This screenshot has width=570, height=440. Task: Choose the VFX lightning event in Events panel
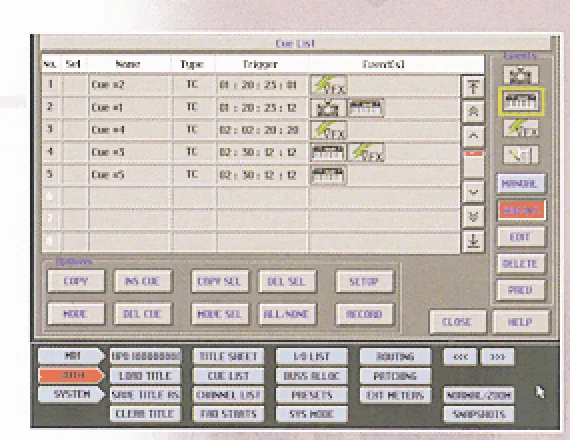521,128
